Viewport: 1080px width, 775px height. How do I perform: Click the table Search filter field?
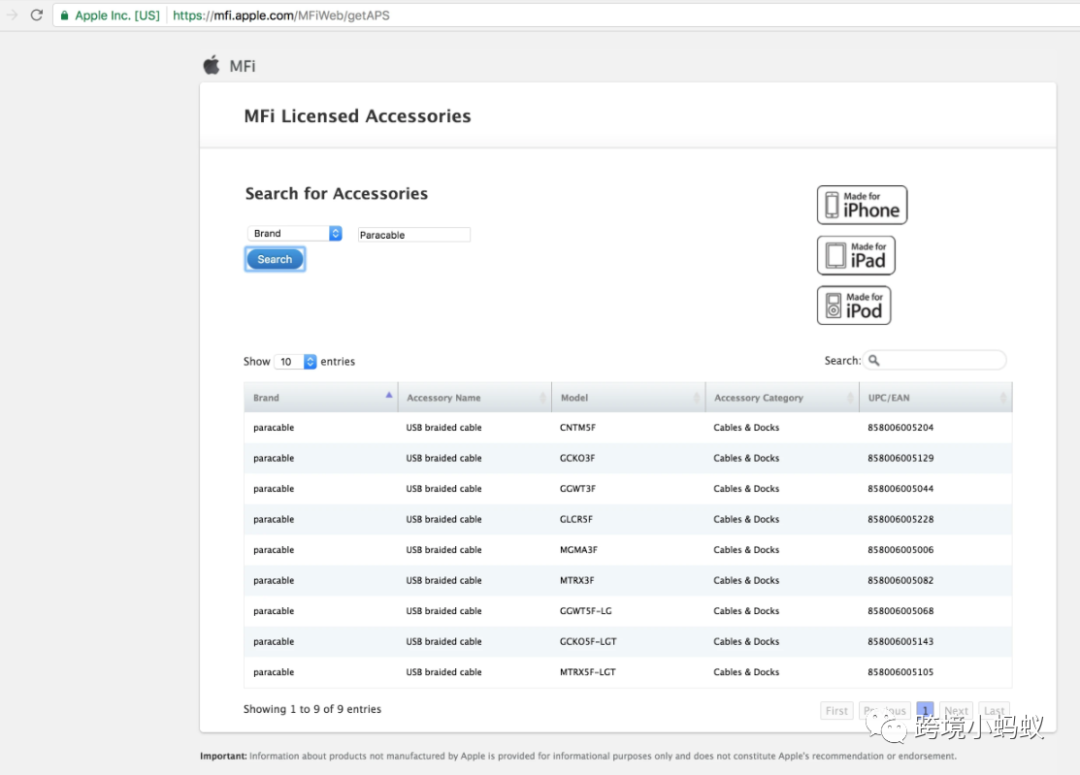point(935,360)
